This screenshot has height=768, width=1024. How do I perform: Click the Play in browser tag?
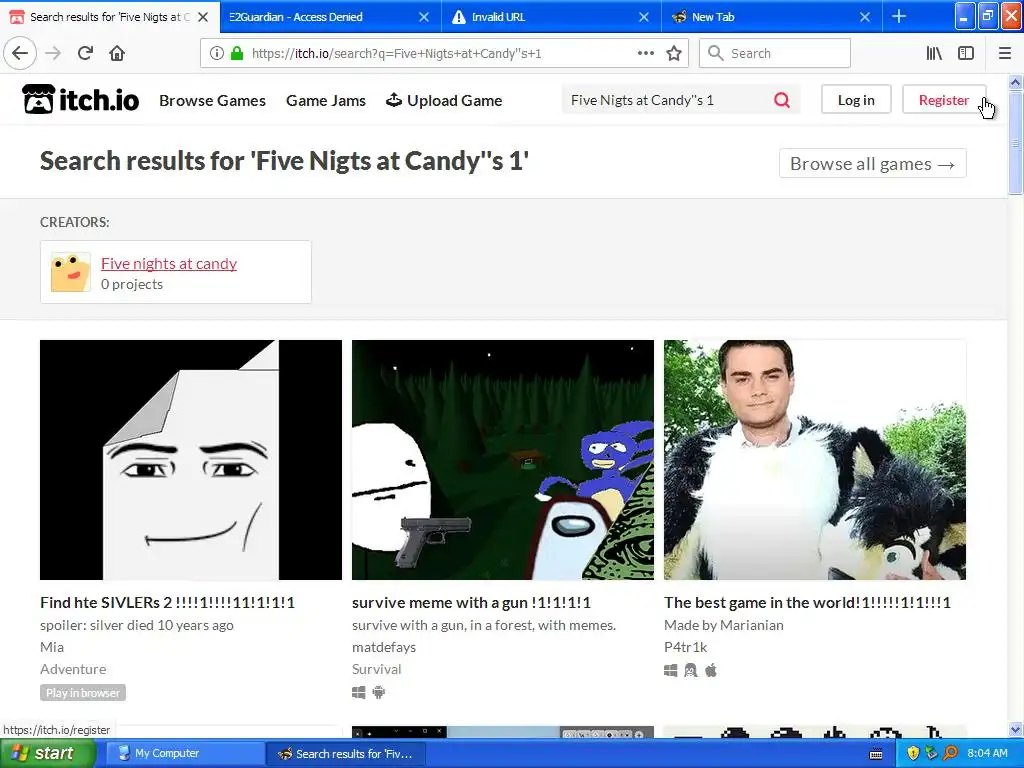point(83,693)
